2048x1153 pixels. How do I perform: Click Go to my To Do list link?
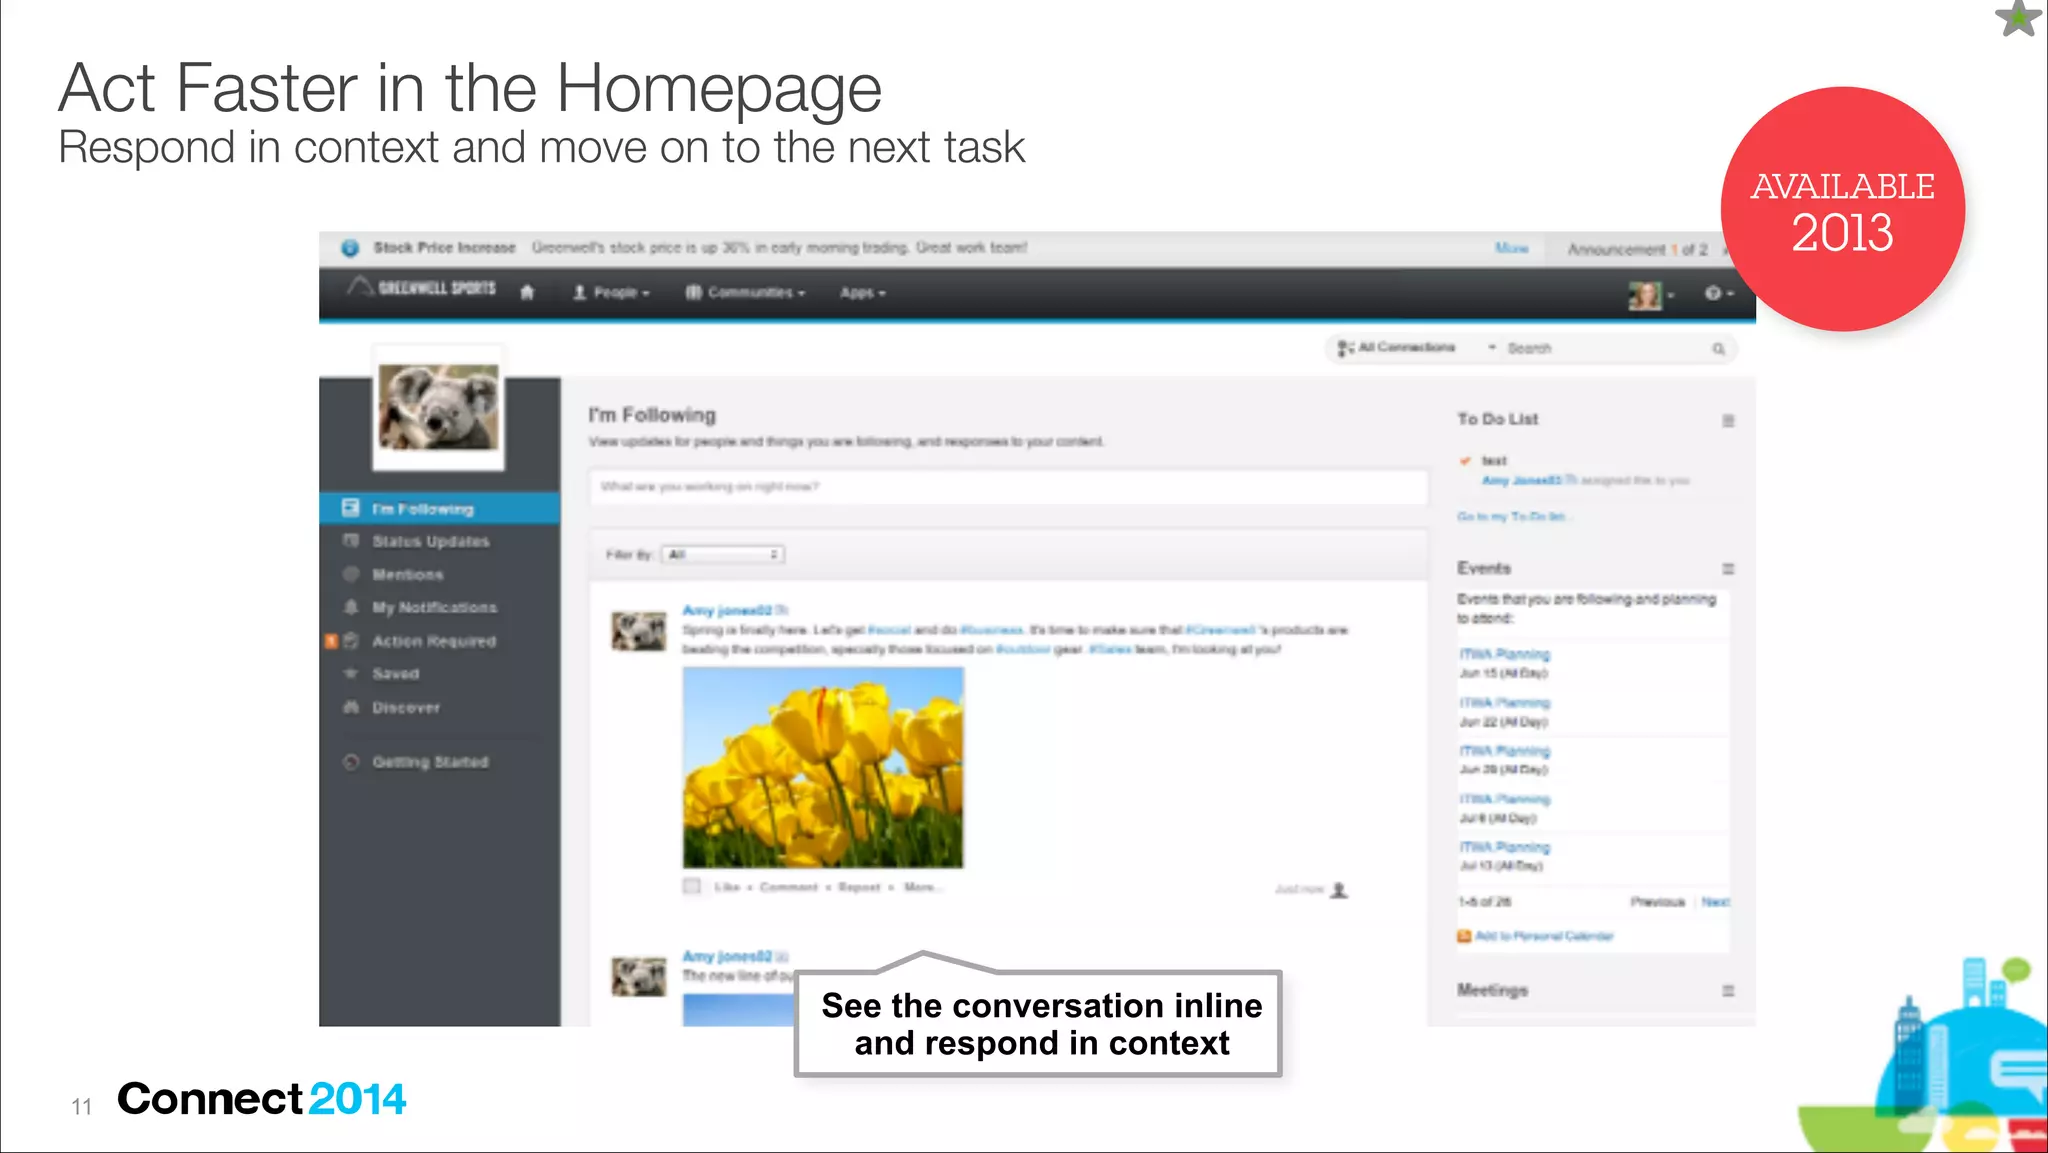pyautogui.click(x=1512, y=517)
